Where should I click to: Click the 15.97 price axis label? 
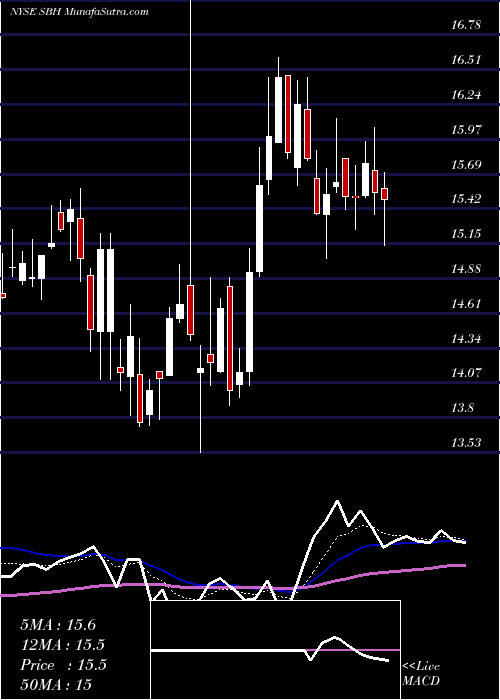pos(466,129)
